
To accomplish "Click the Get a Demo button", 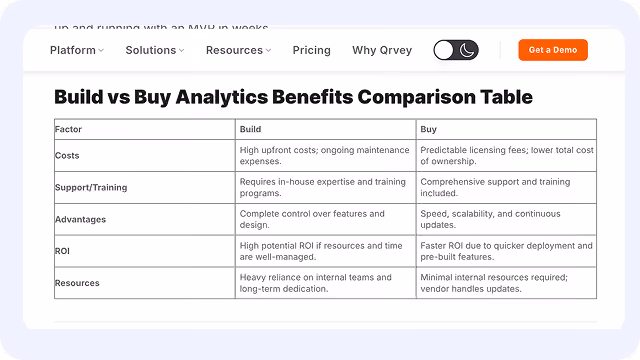I will point(553,50).
